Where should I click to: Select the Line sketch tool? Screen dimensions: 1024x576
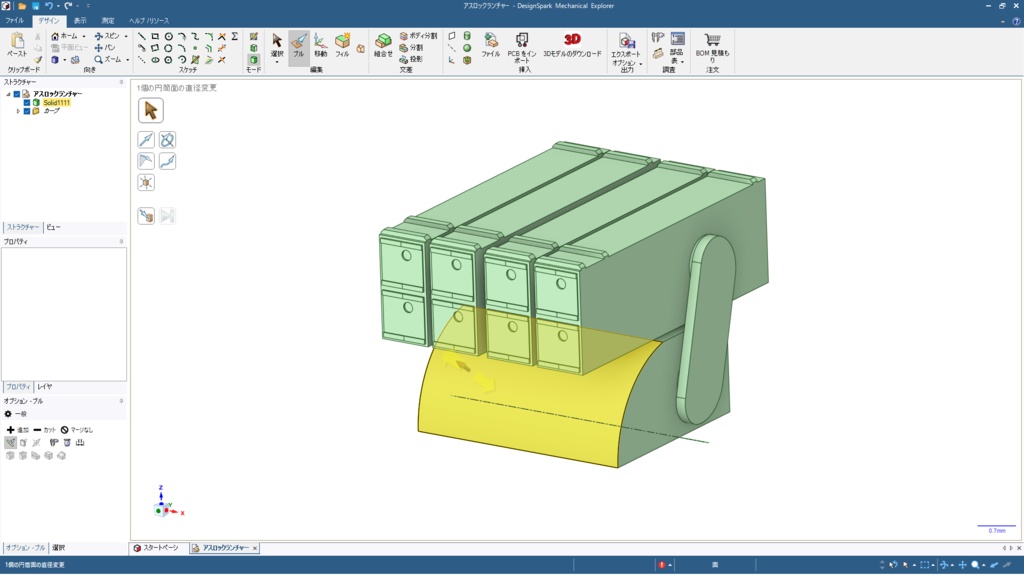(x=142, y=37)
